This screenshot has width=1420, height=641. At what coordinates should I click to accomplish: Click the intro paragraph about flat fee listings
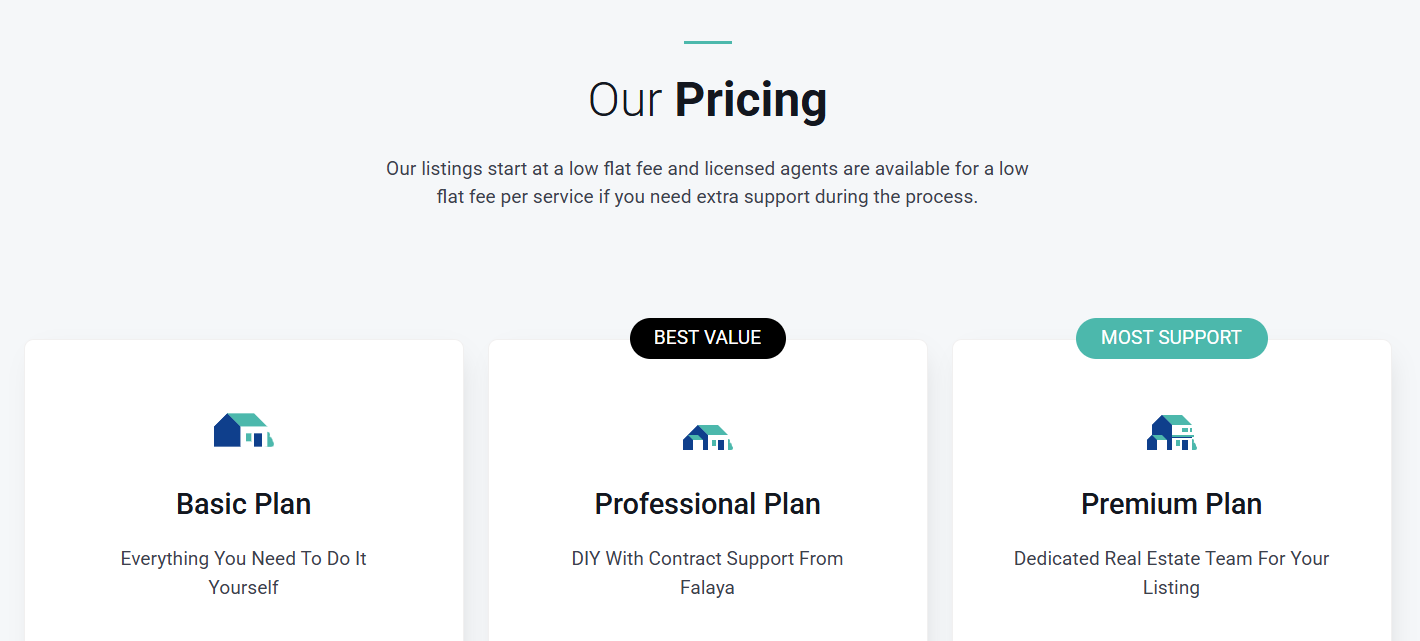707,169
